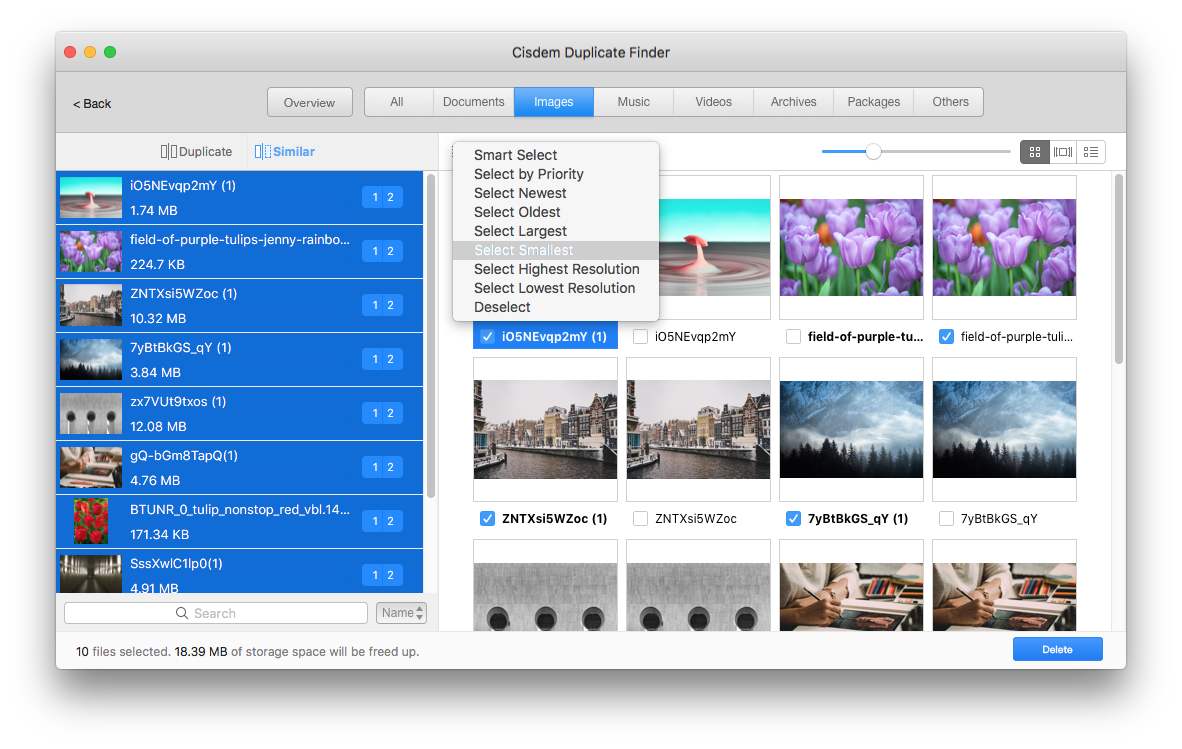Screen dimensions: 1182x749
Task: Check the ZNTXsi5WZoc checkbox
Action: tap(640, 518)
